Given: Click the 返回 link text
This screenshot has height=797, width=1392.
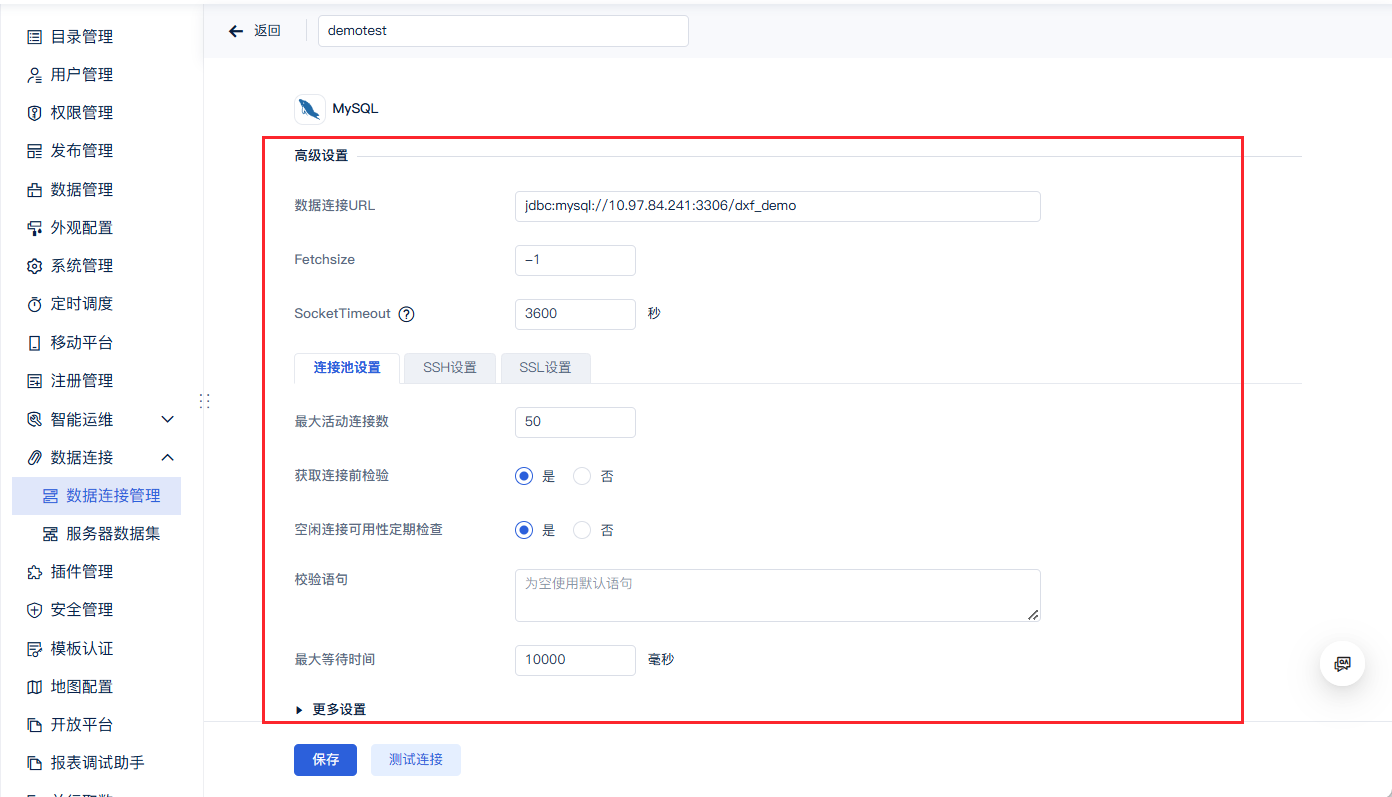Looking at the screenshot, I should [267, 31].
